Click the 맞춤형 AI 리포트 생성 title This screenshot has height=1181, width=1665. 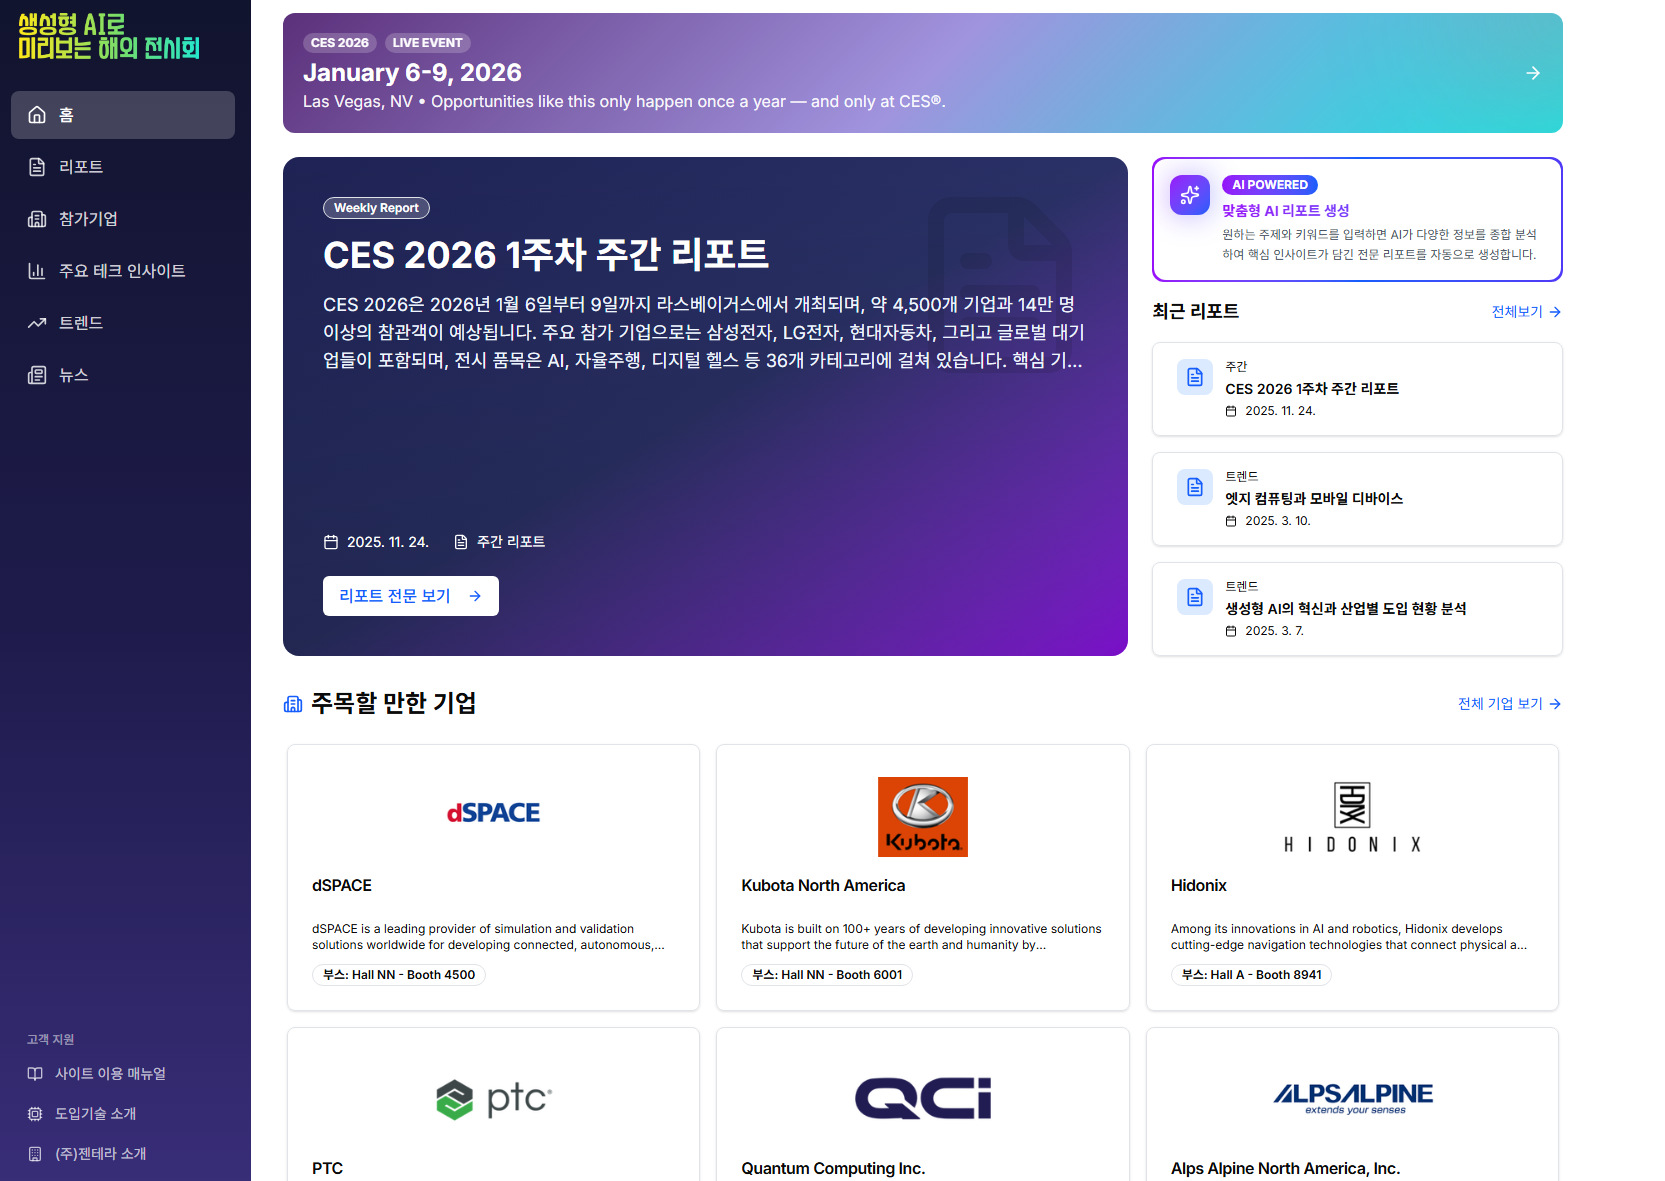coord(1285,211)
